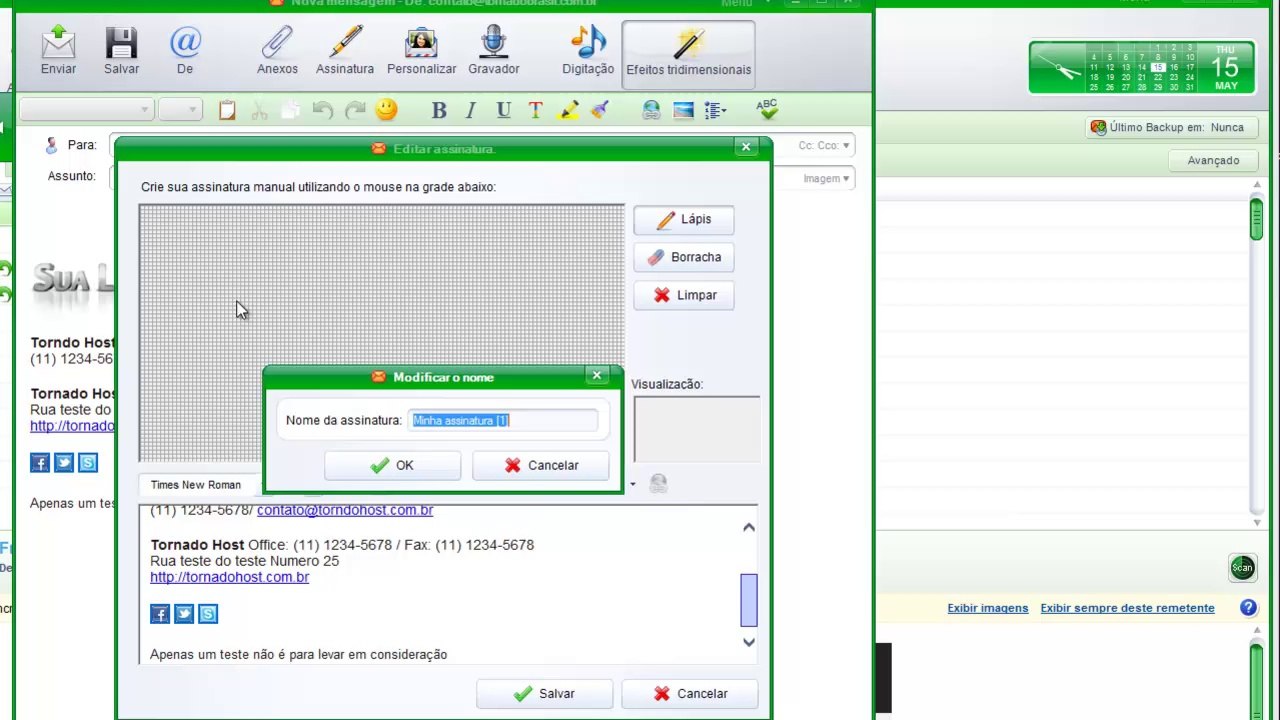
Task: Toggle bold formatting
Action: click(438, 110)
